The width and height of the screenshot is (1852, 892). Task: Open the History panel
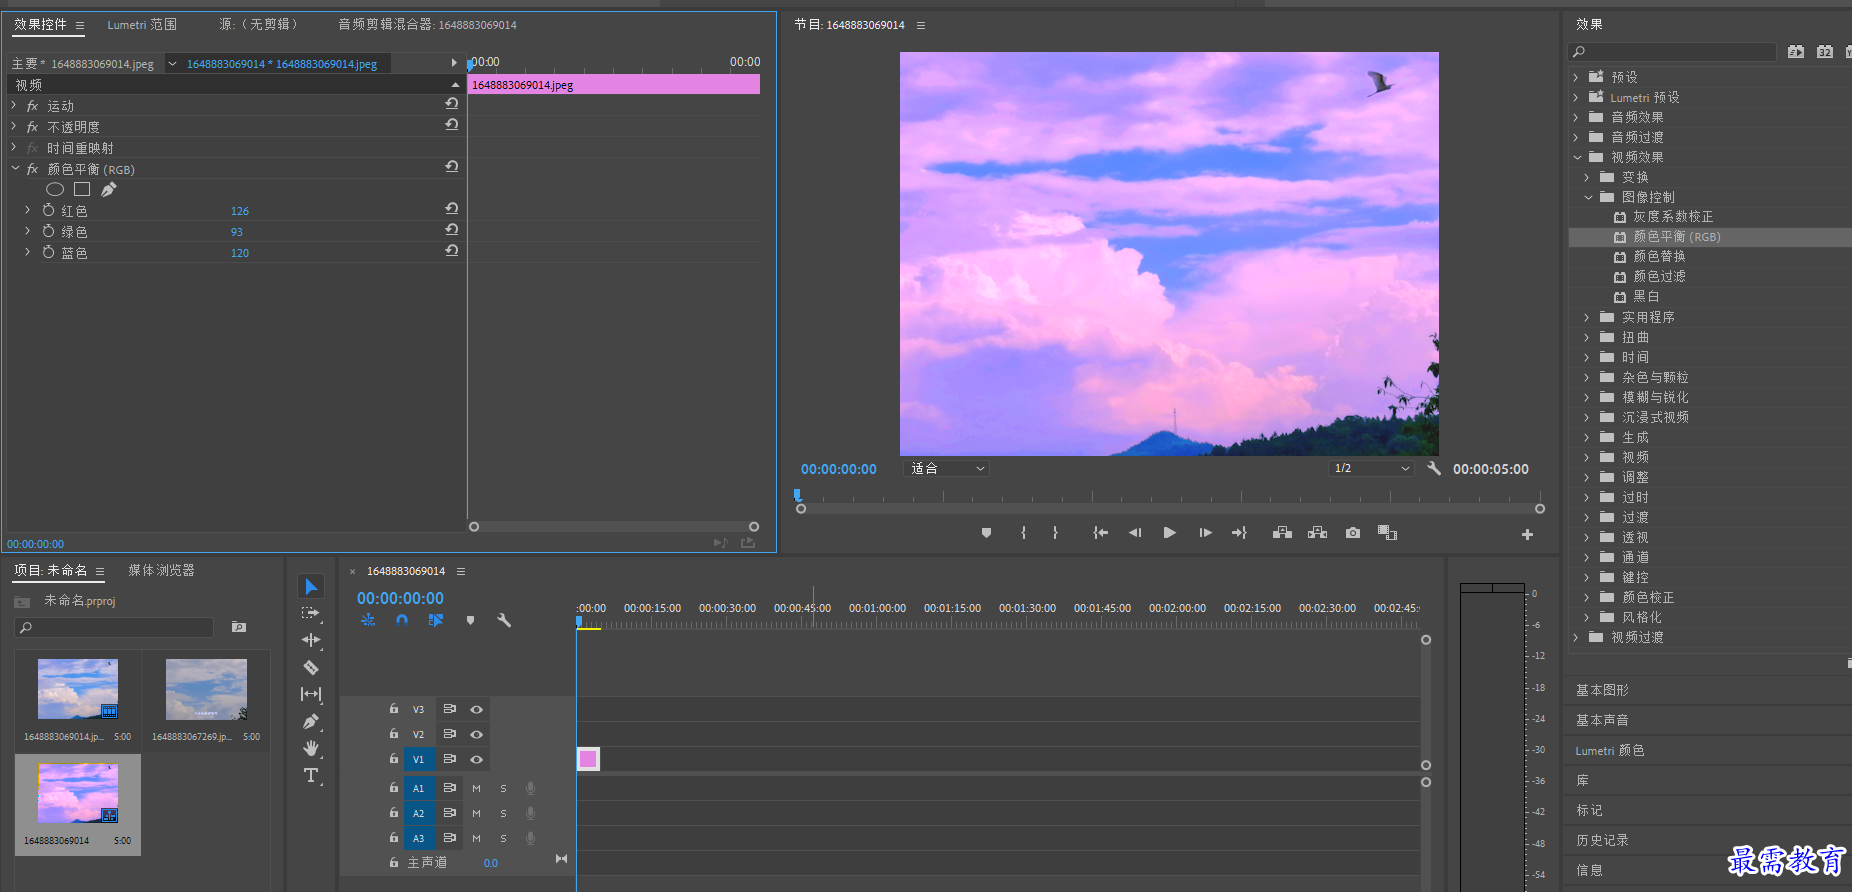pos(1602,840)
